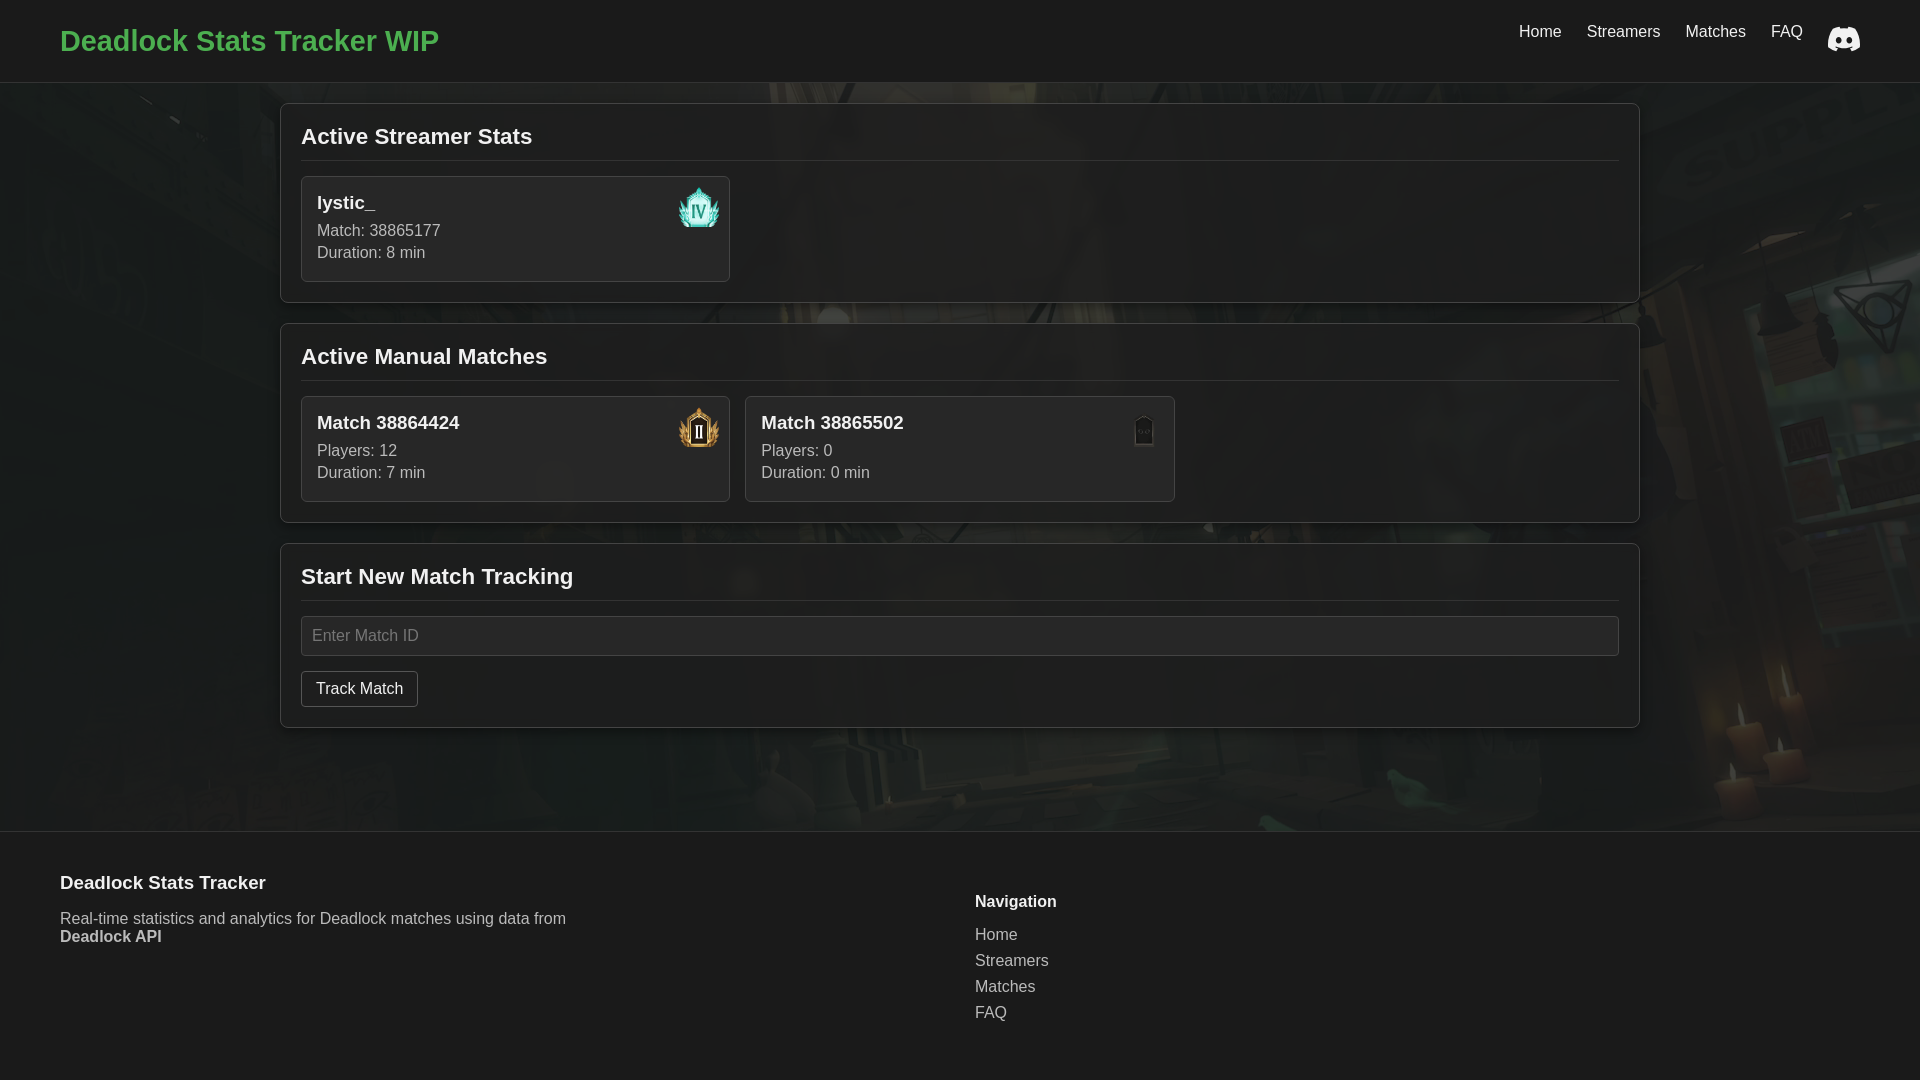This screenshot has height=1080, width=1920.
Task: Click FAQ in footer navigation
Action: [990, 1013]
